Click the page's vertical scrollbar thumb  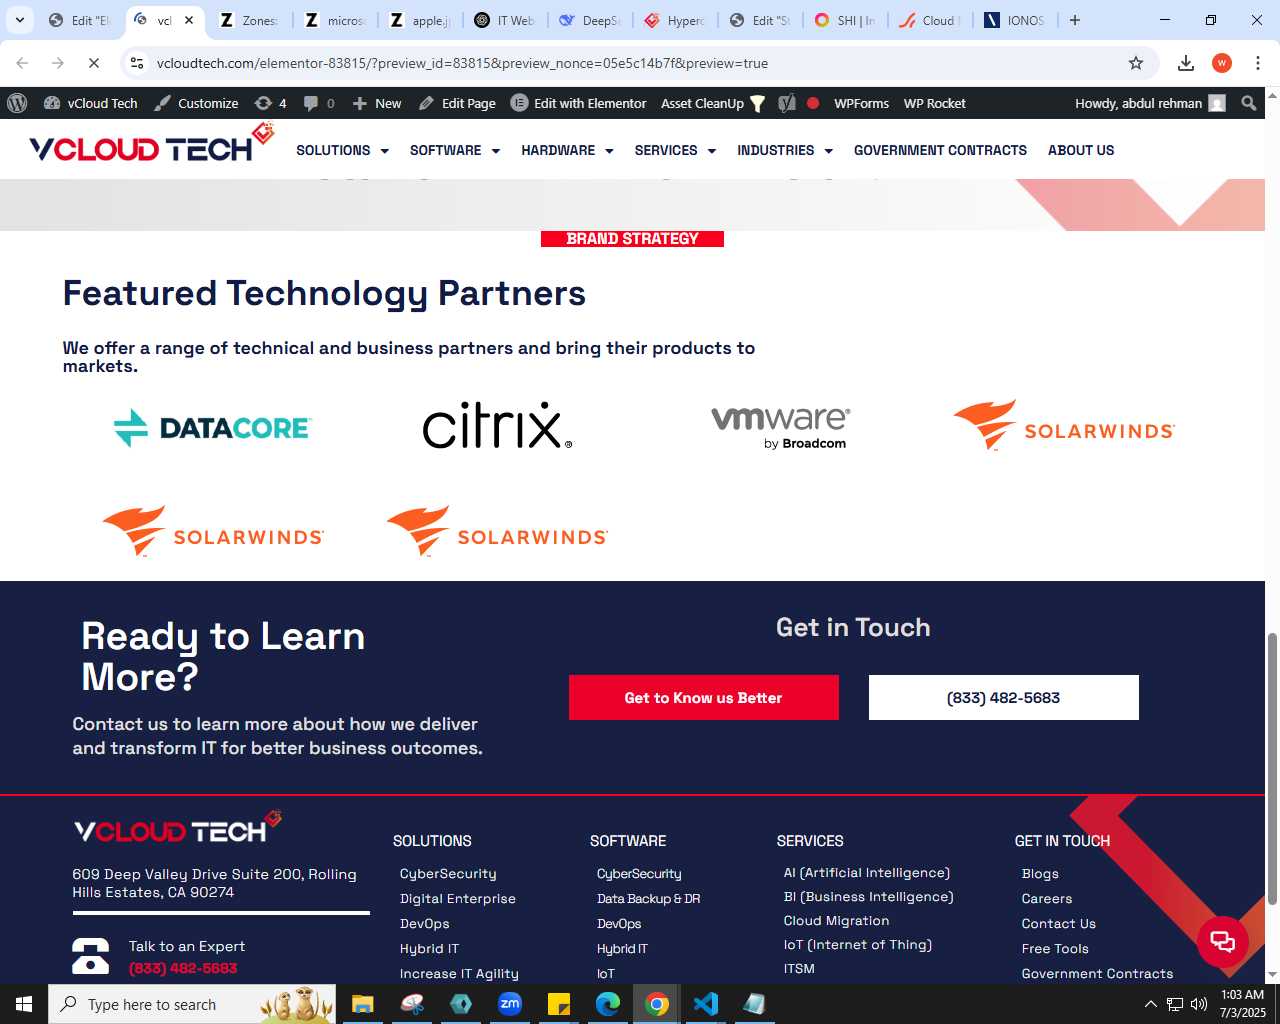click(1272, 770)
